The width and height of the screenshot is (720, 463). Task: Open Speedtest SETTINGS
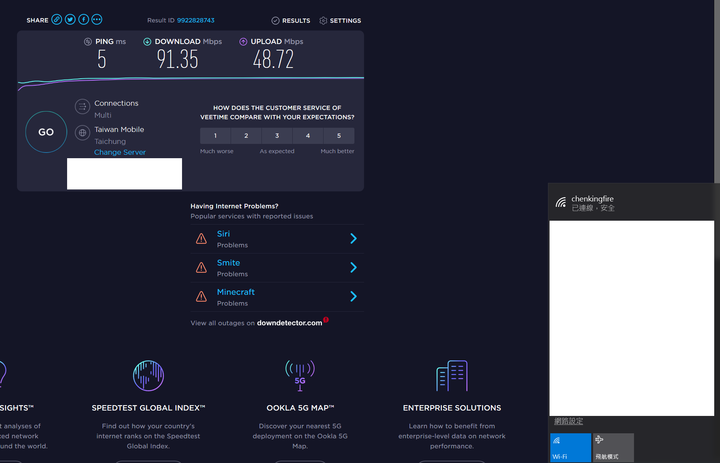[x=340, y=21]
